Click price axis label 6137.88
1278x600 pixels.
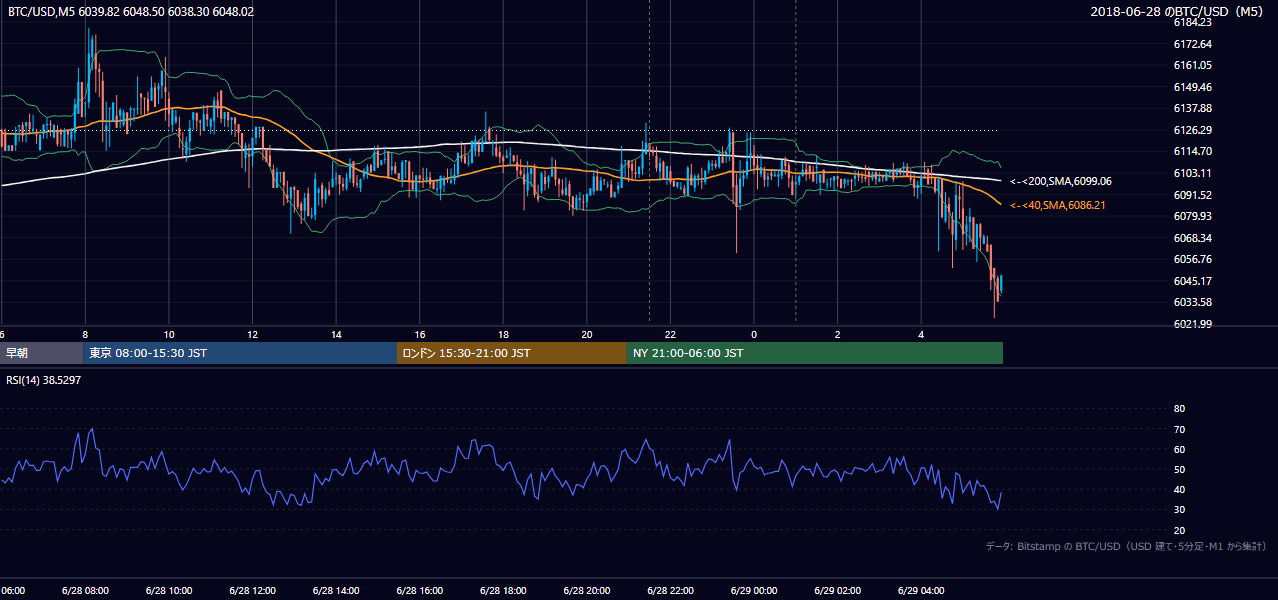point(1192,108)
